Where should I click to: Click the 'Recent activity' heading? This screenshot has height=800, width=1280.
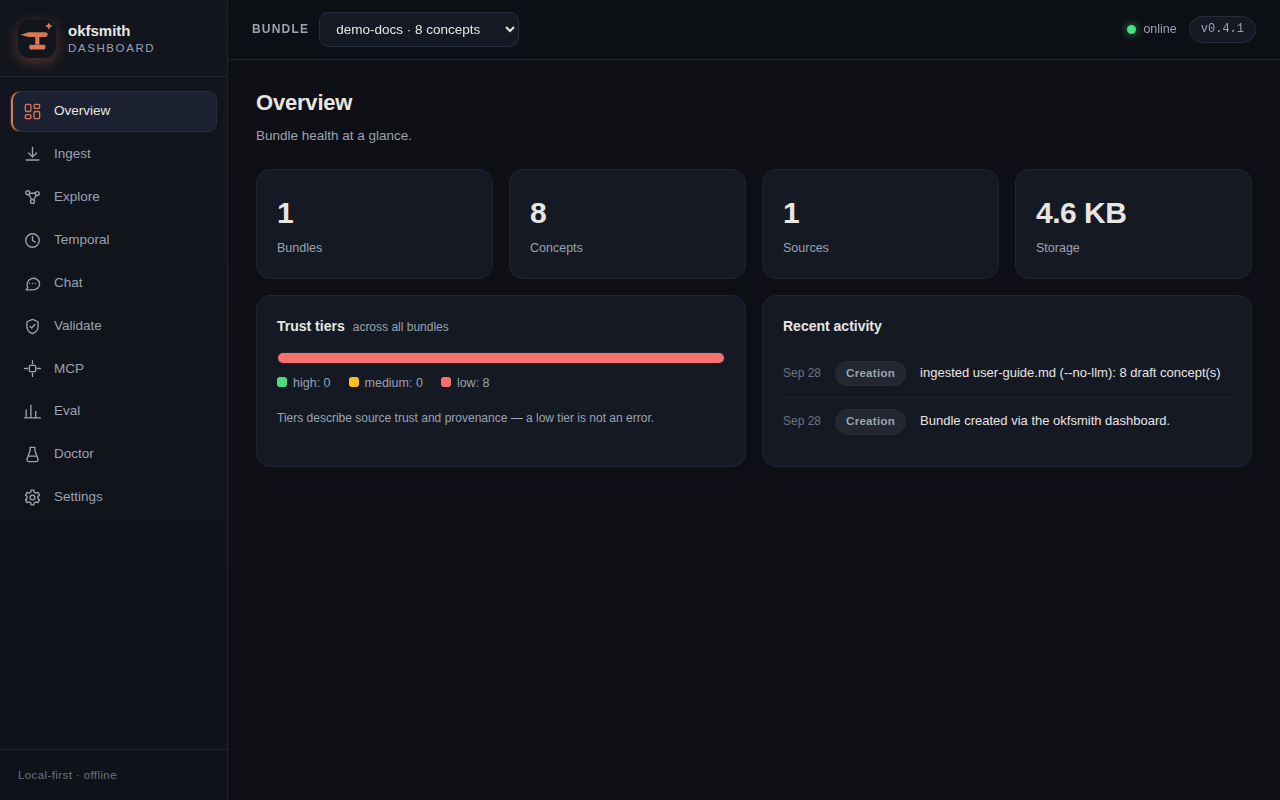[832, 326]
